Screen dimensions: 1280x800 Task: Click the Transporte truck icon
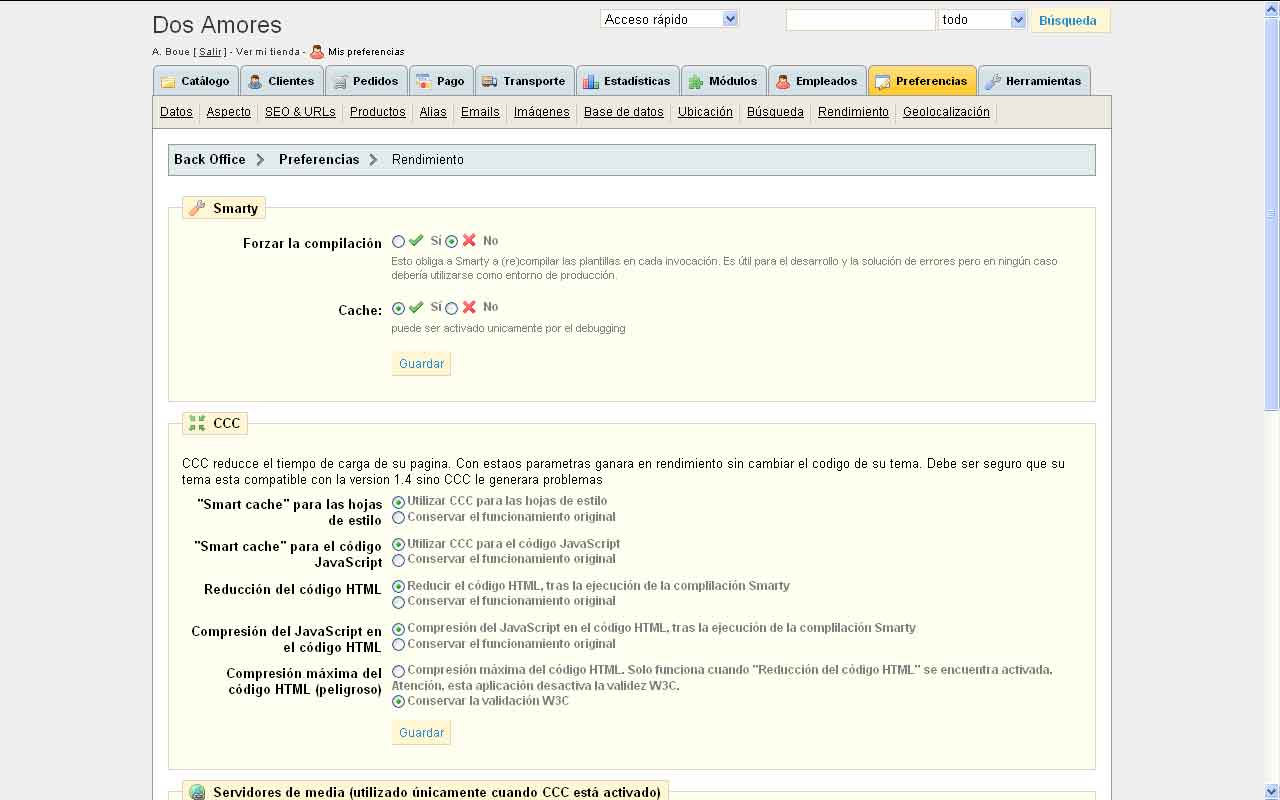point(490,82)
